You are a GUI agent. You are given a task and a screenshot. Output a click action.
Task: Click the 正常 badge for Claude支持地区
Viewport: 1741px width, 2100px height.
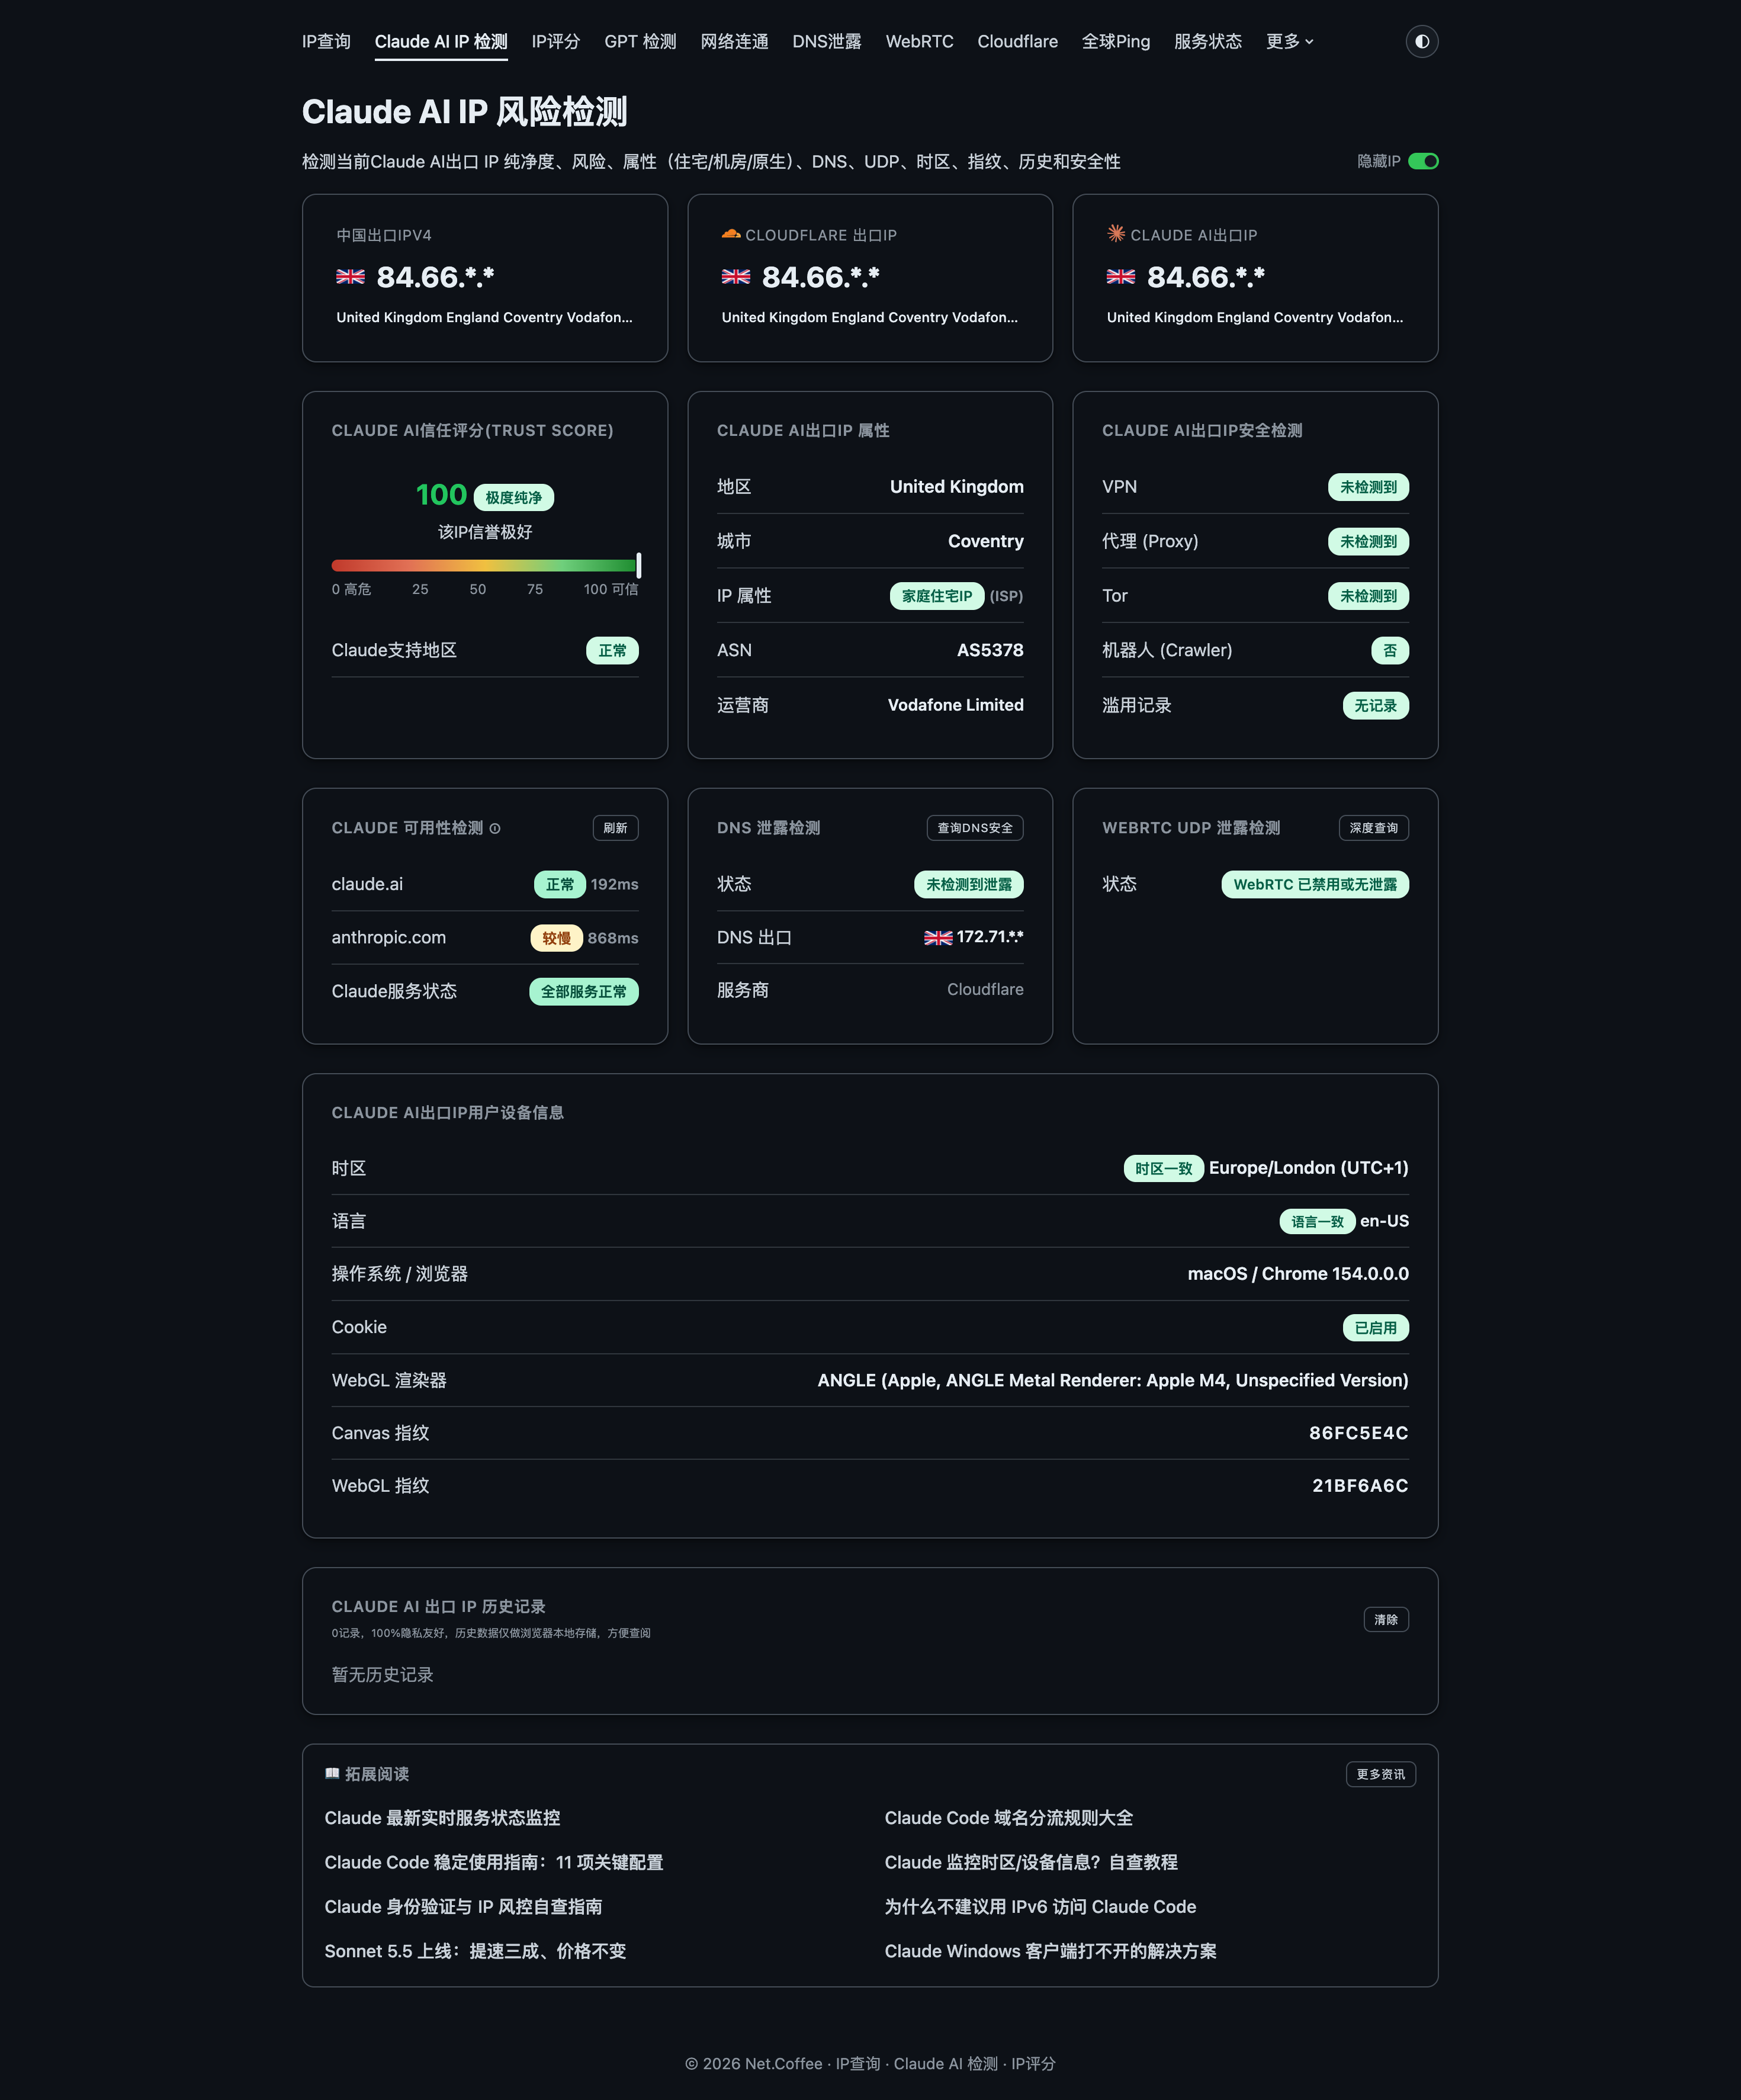pyautogui.click(x=612, y=651)
